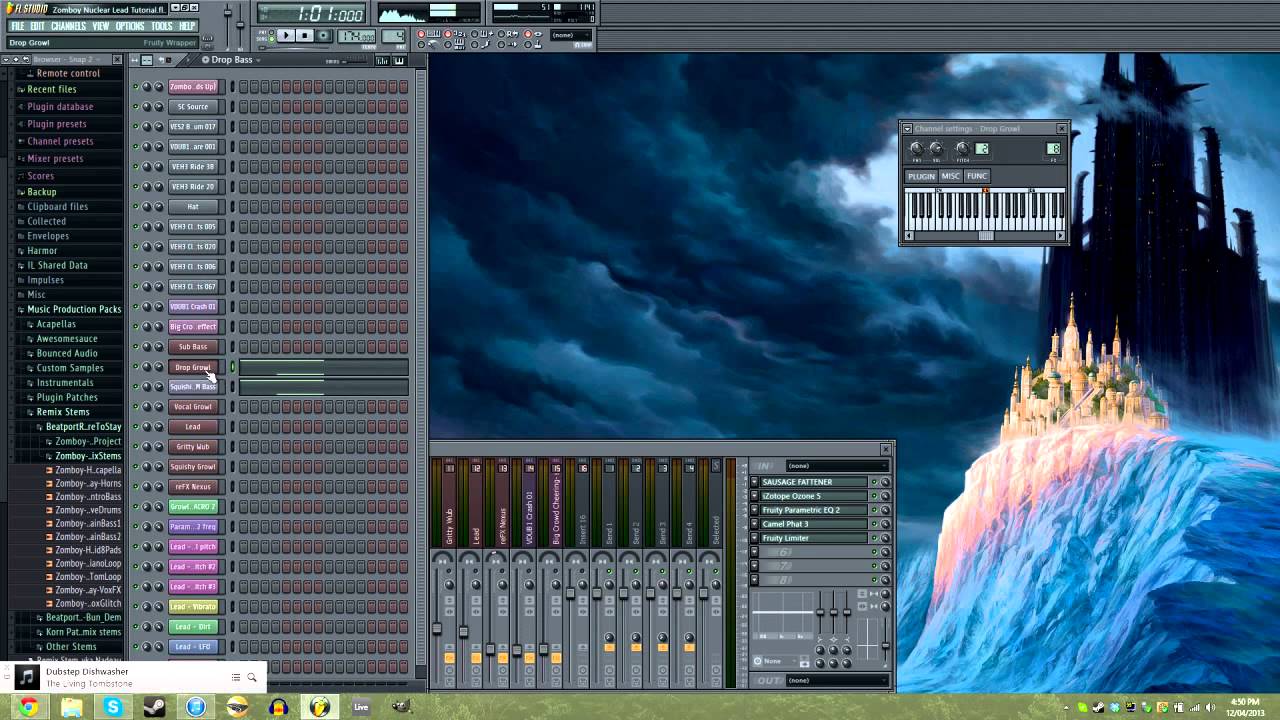Open the Camel Phat 3 slot menu arrow
Viewport: 1280px width, 720px height.
coord(755,524)
